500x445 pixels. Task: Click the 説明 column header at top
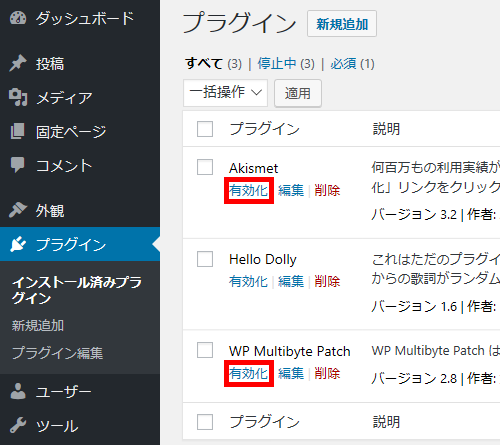coord(386,129)
